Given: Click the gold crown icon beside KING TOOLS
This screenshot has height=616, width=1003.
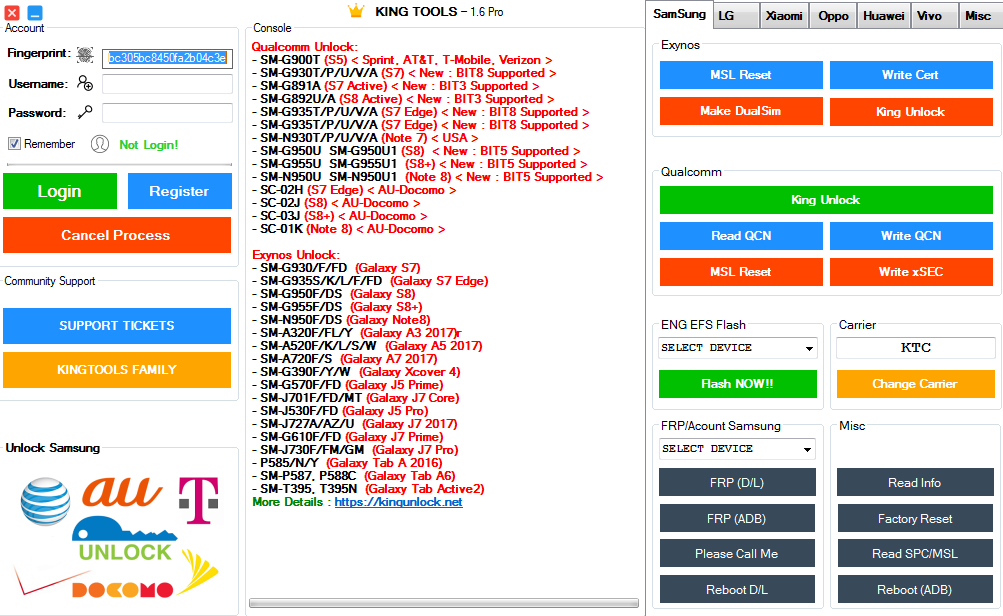Looking at the screenshot, I should pos(356,11).
